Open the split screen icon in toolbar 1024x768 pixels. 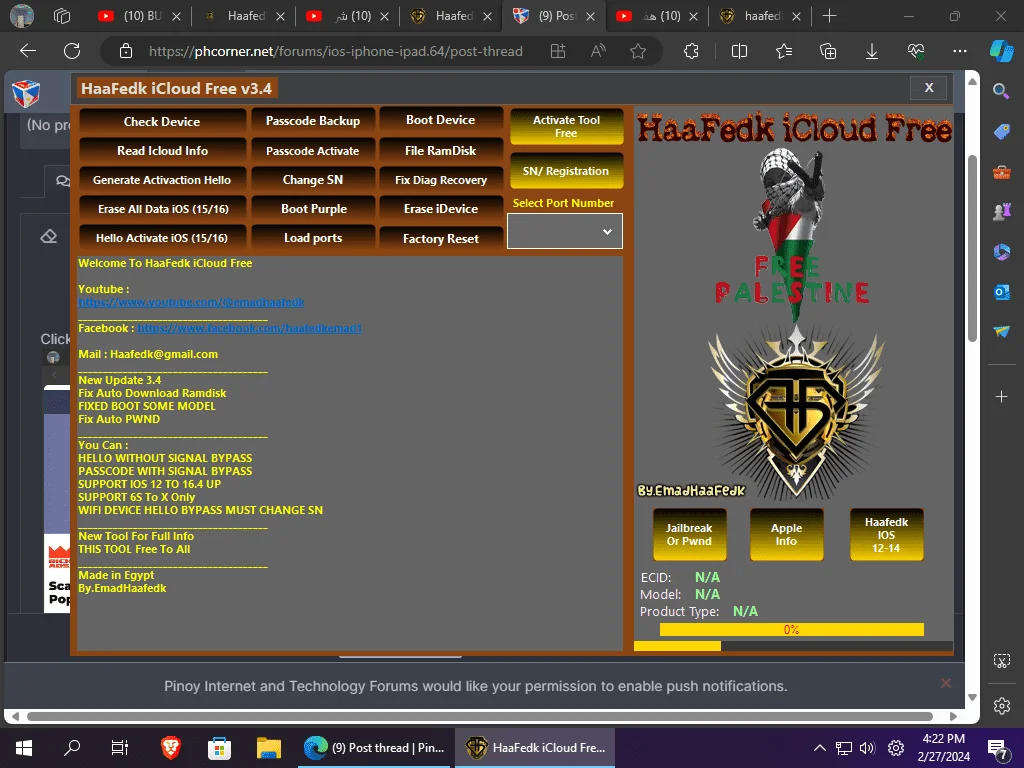click(x=739, y=51)
